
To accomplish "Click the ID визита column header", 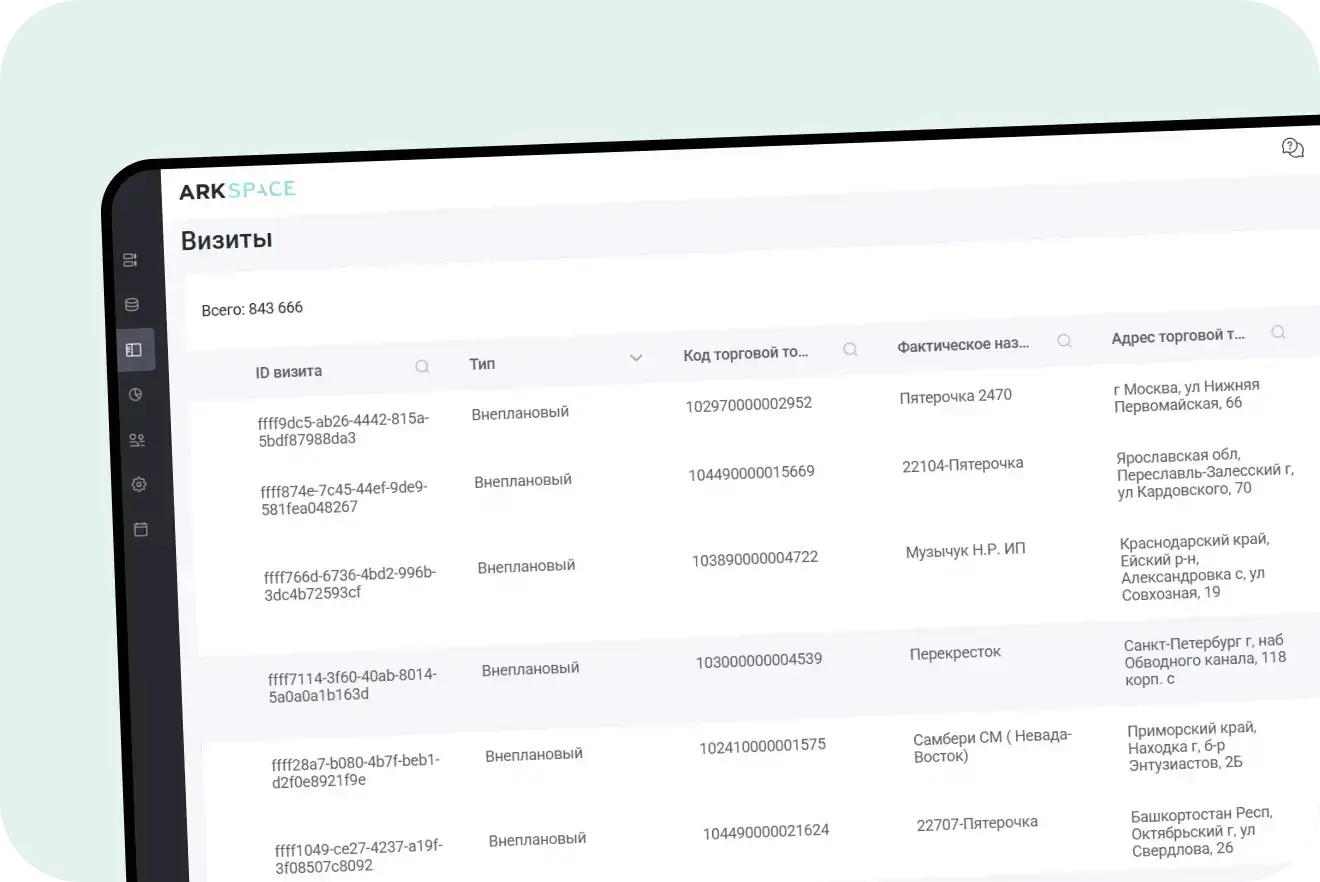I will pyautogui.click(x=288, y=371).
